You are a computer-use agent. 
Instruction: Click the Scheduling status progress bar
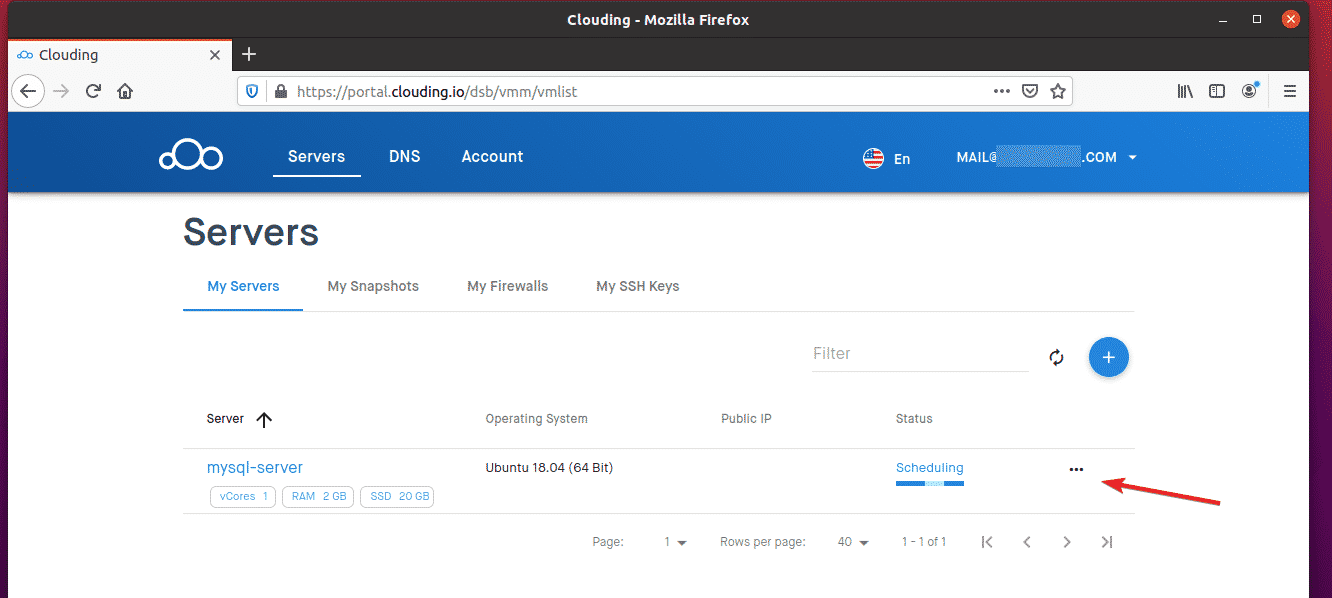coord(930,483)
